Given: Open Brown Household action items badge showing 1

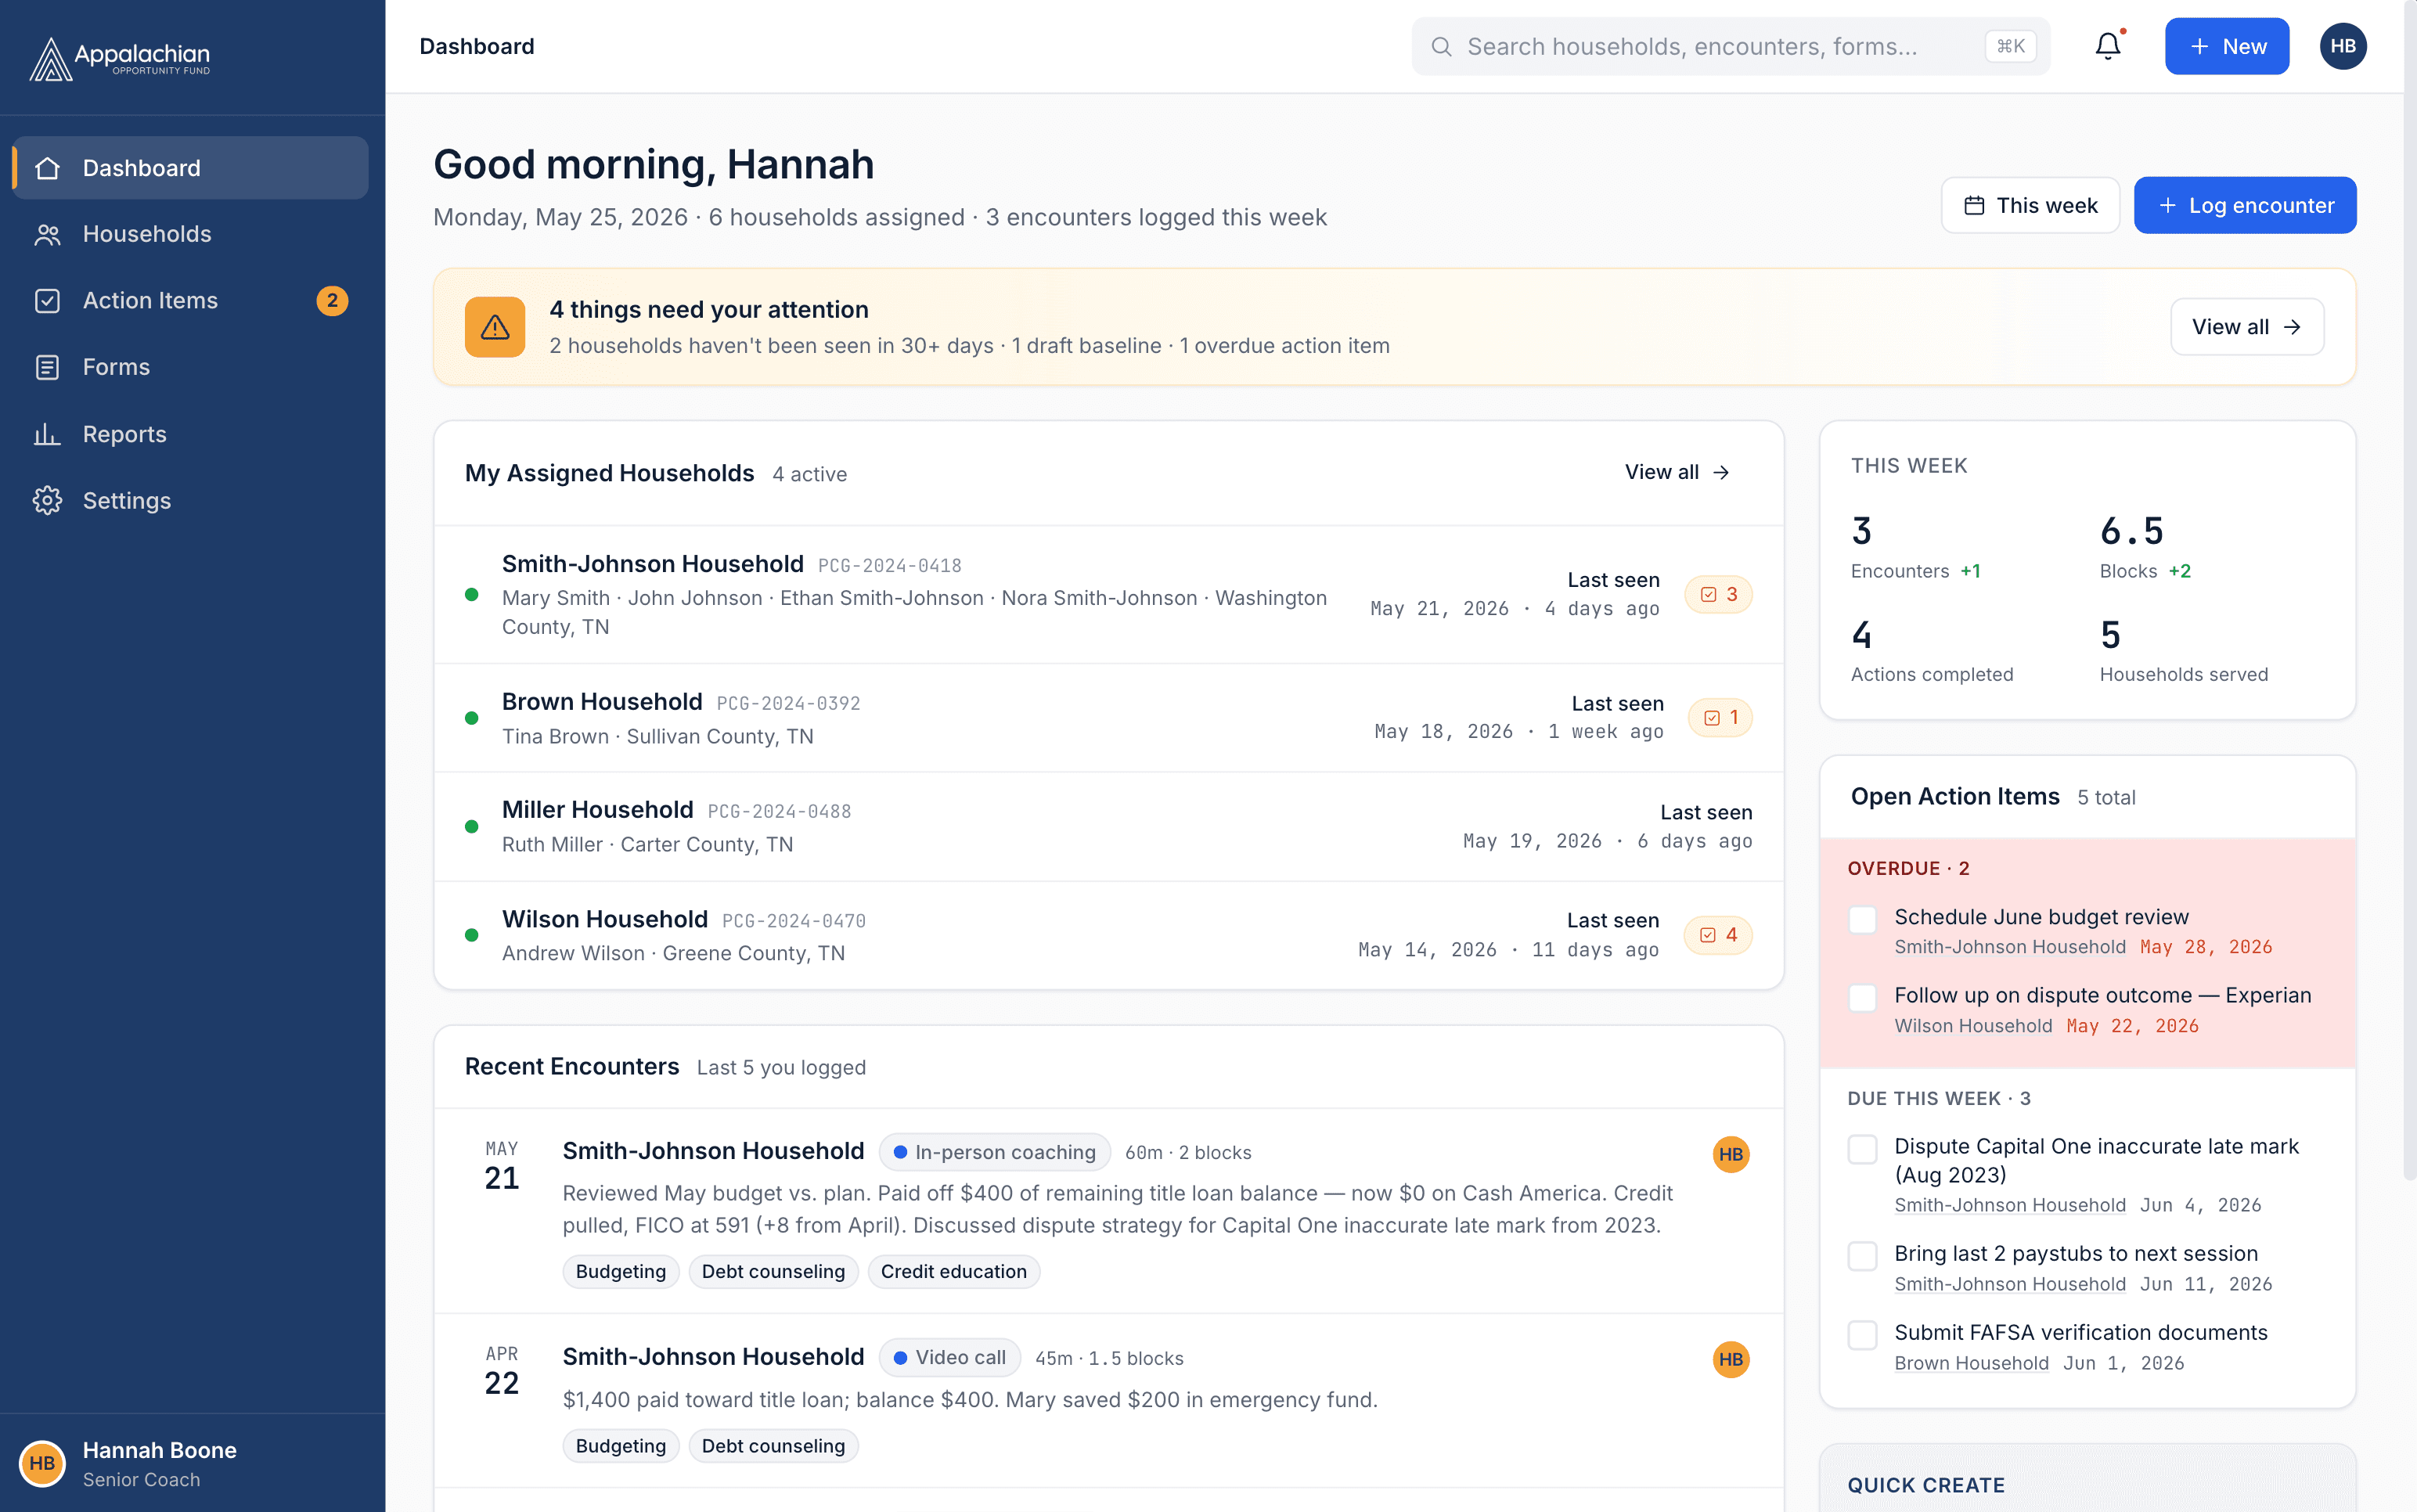Looking at the screenshot, I should pyautogui.click(x=1720, y=718).
